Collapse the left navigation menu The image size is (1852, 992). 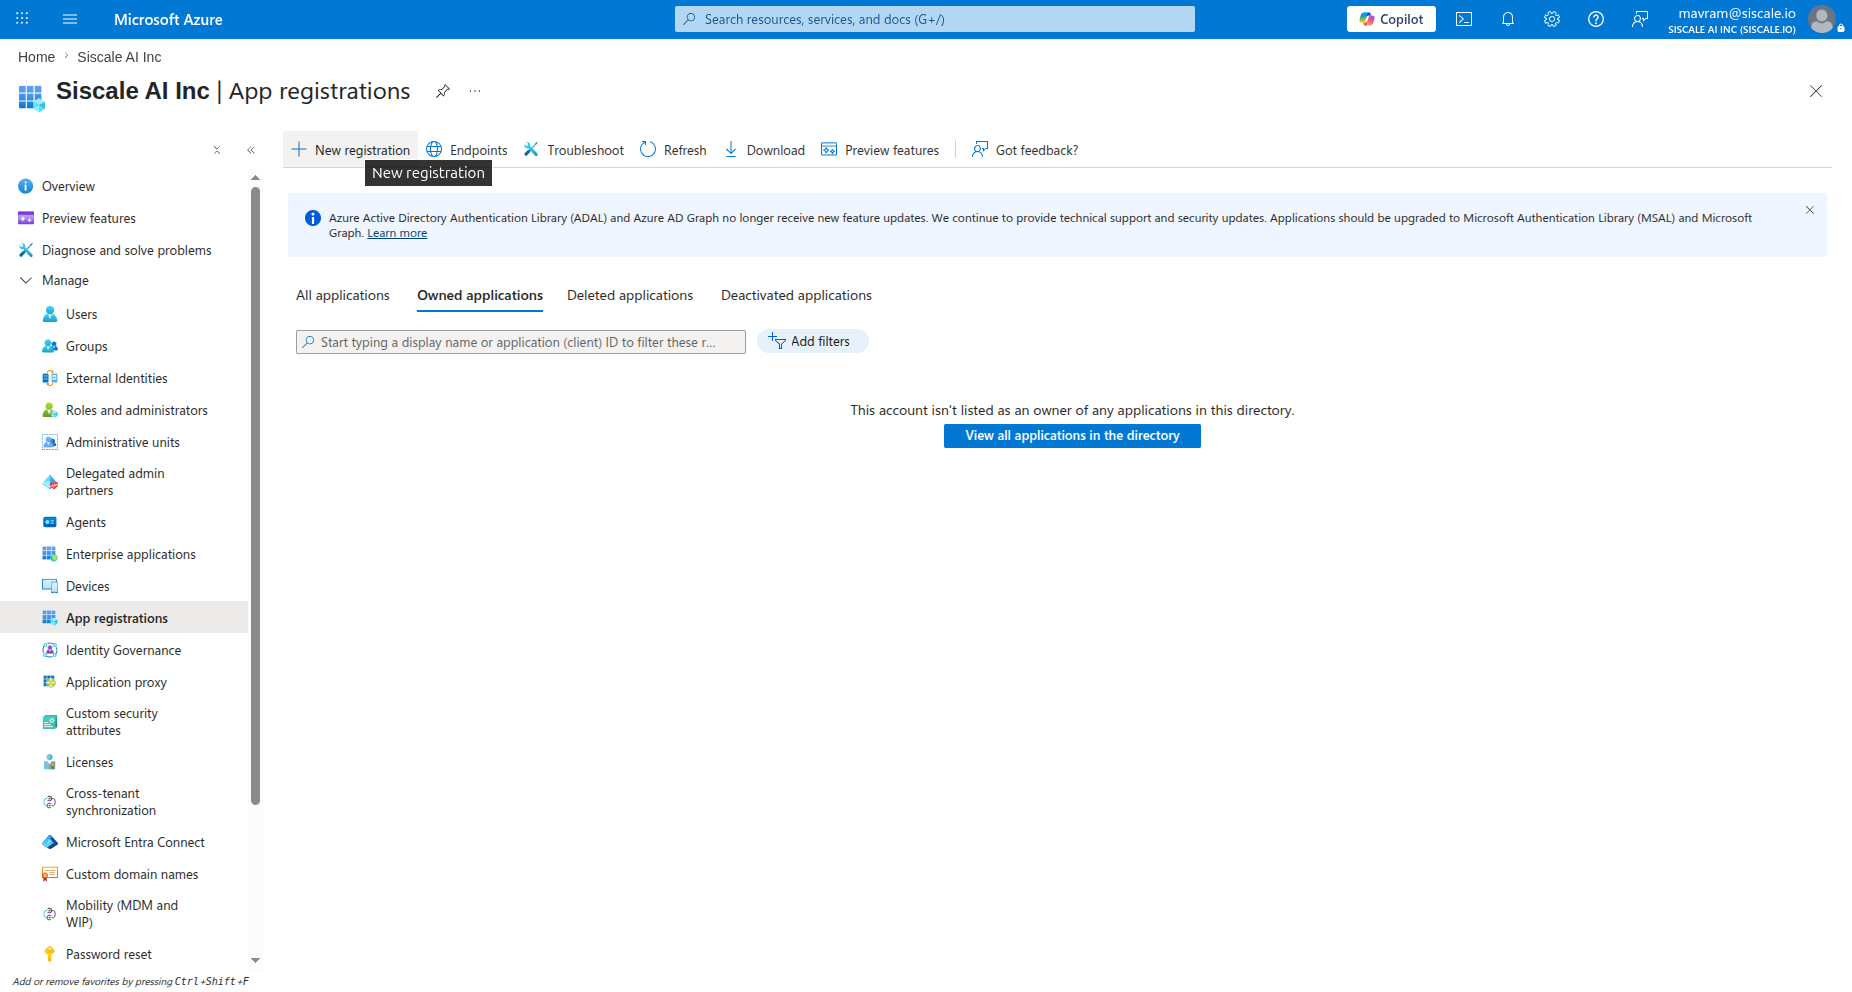[x=251, y=150]
